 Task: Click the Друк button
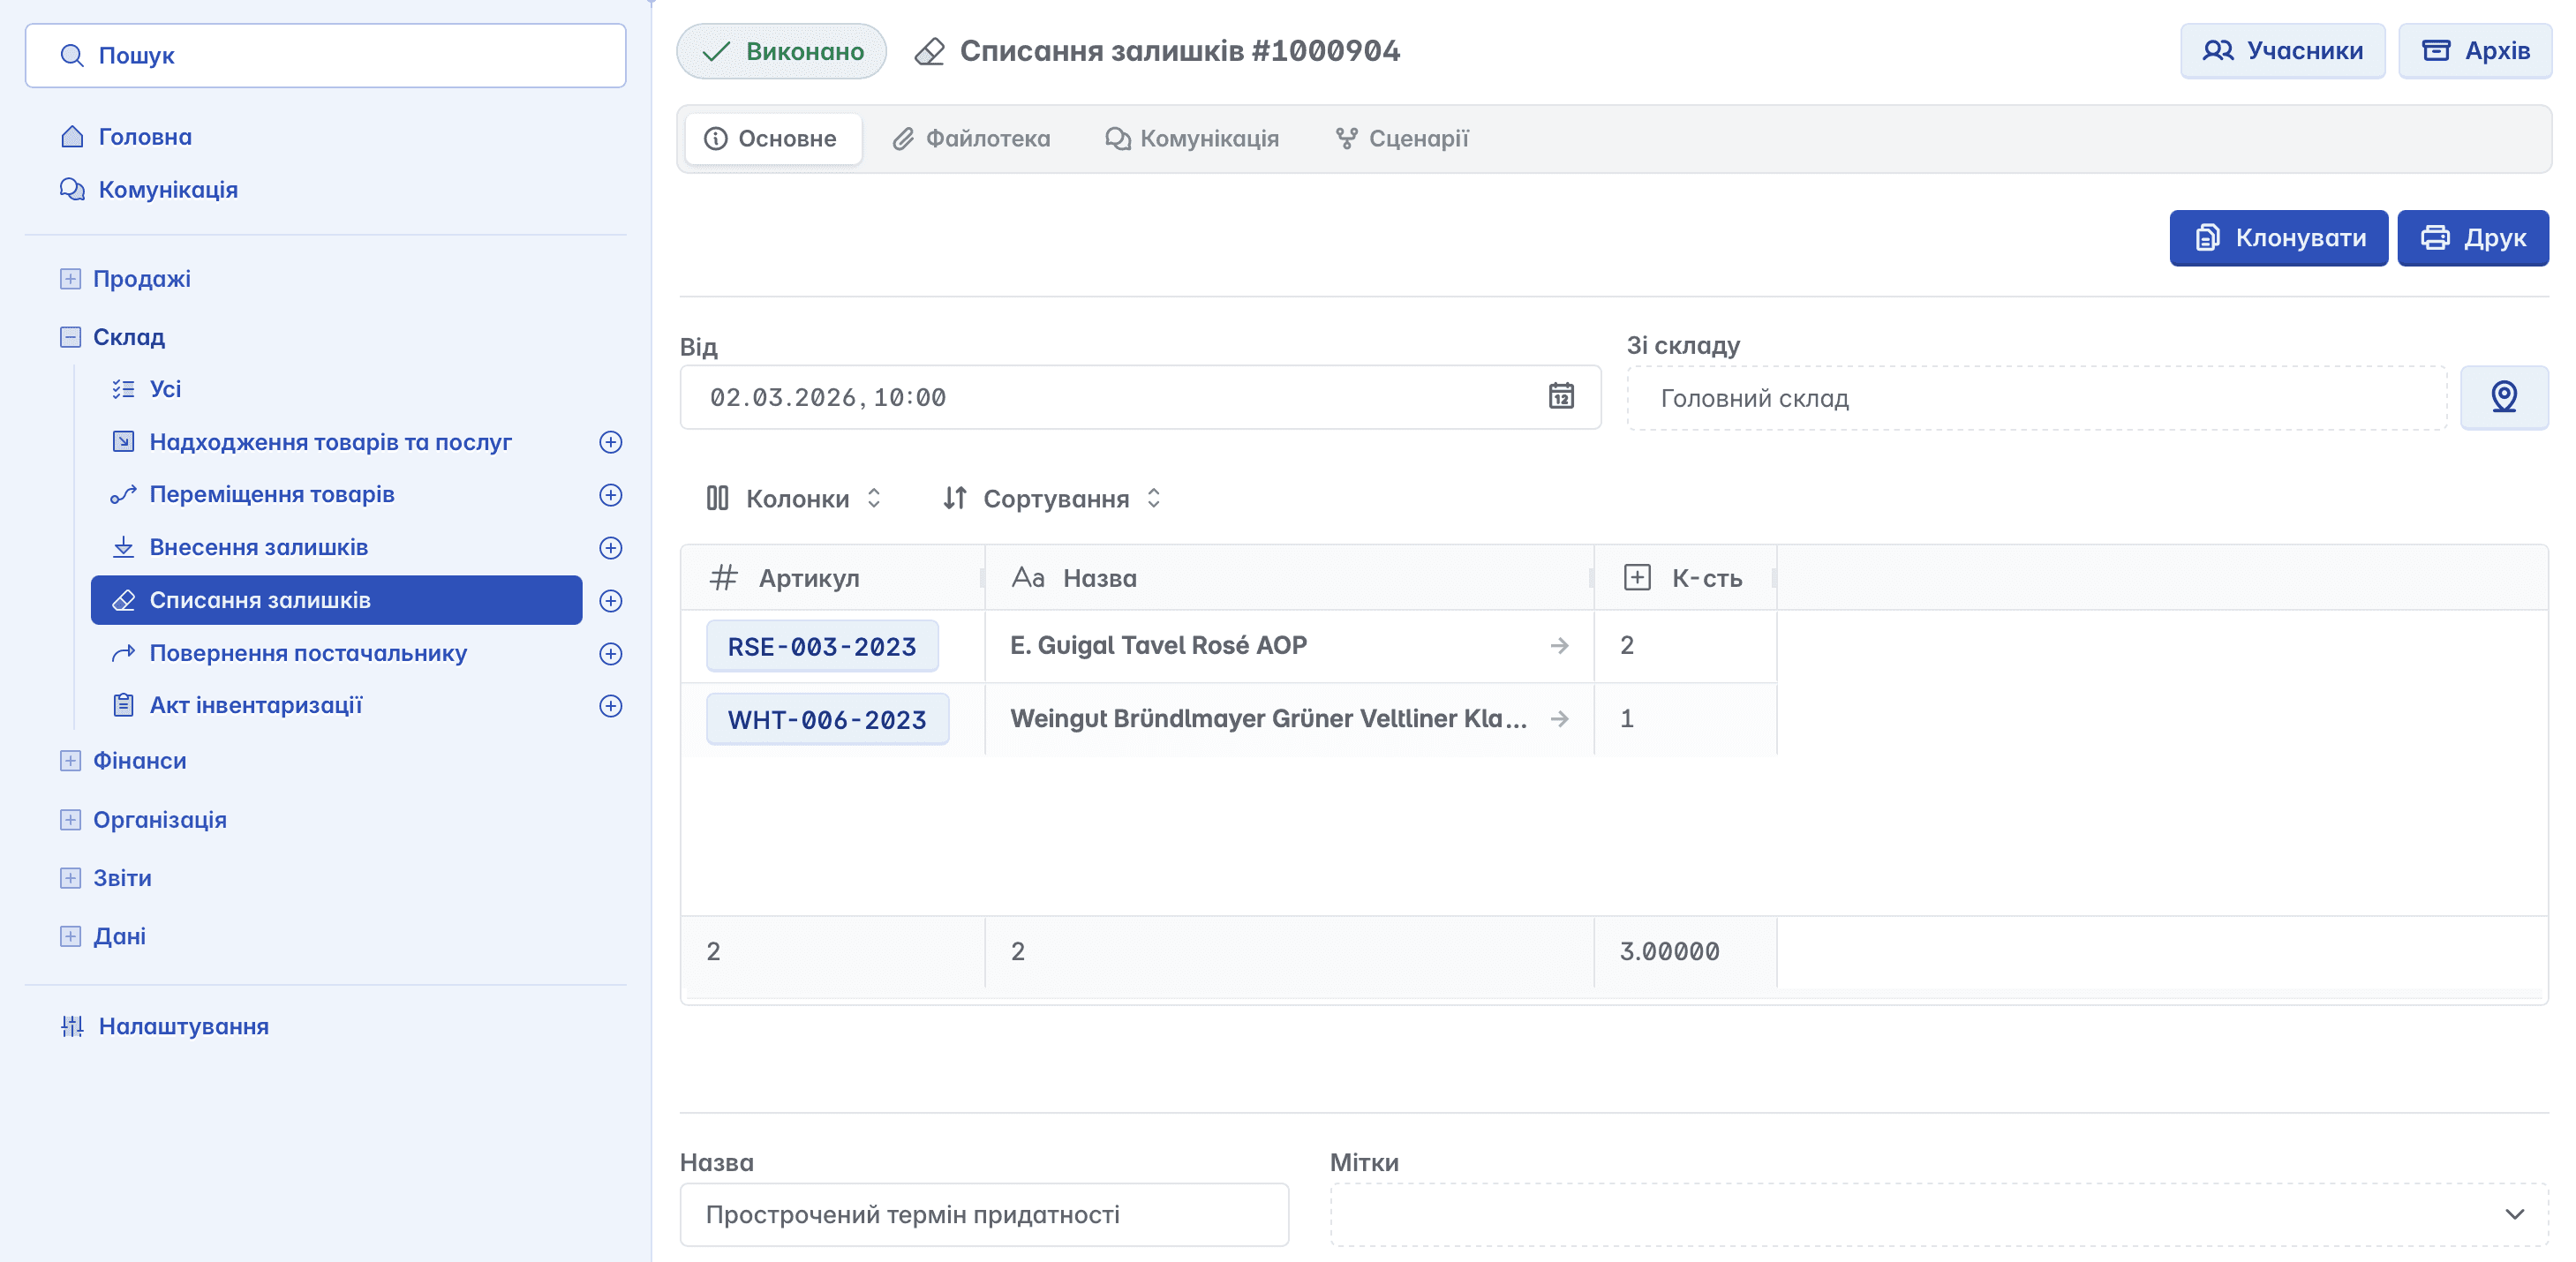click(2472, 238)
